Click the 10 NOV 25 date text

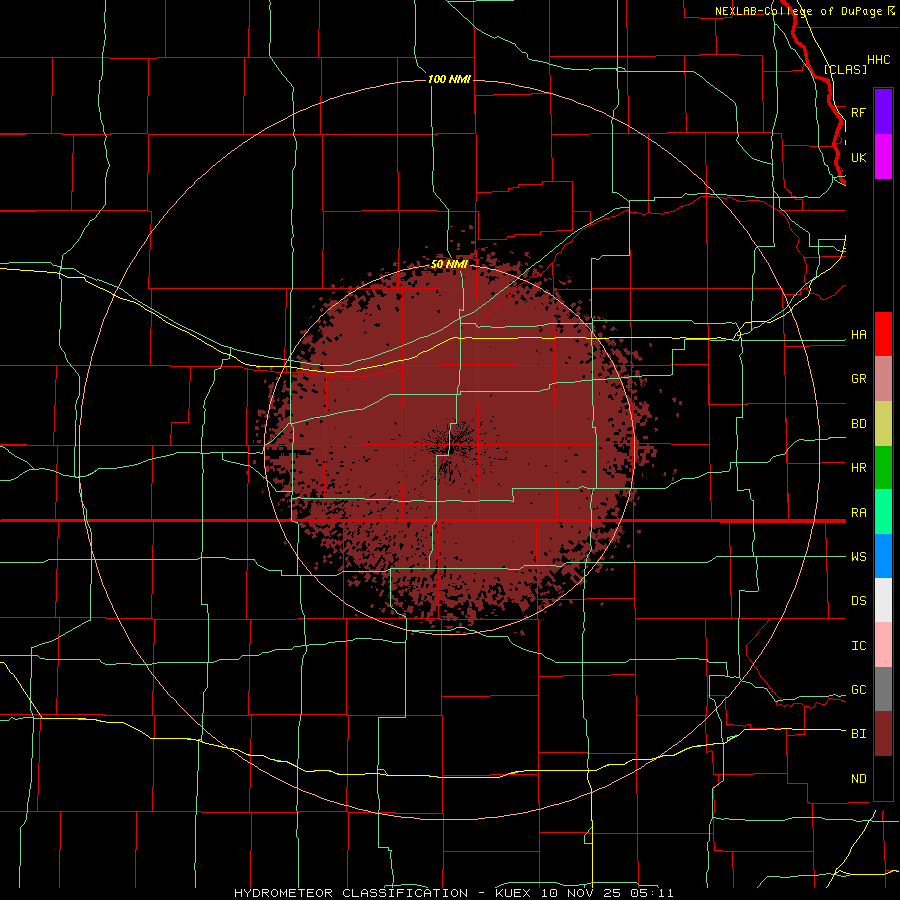582,893
